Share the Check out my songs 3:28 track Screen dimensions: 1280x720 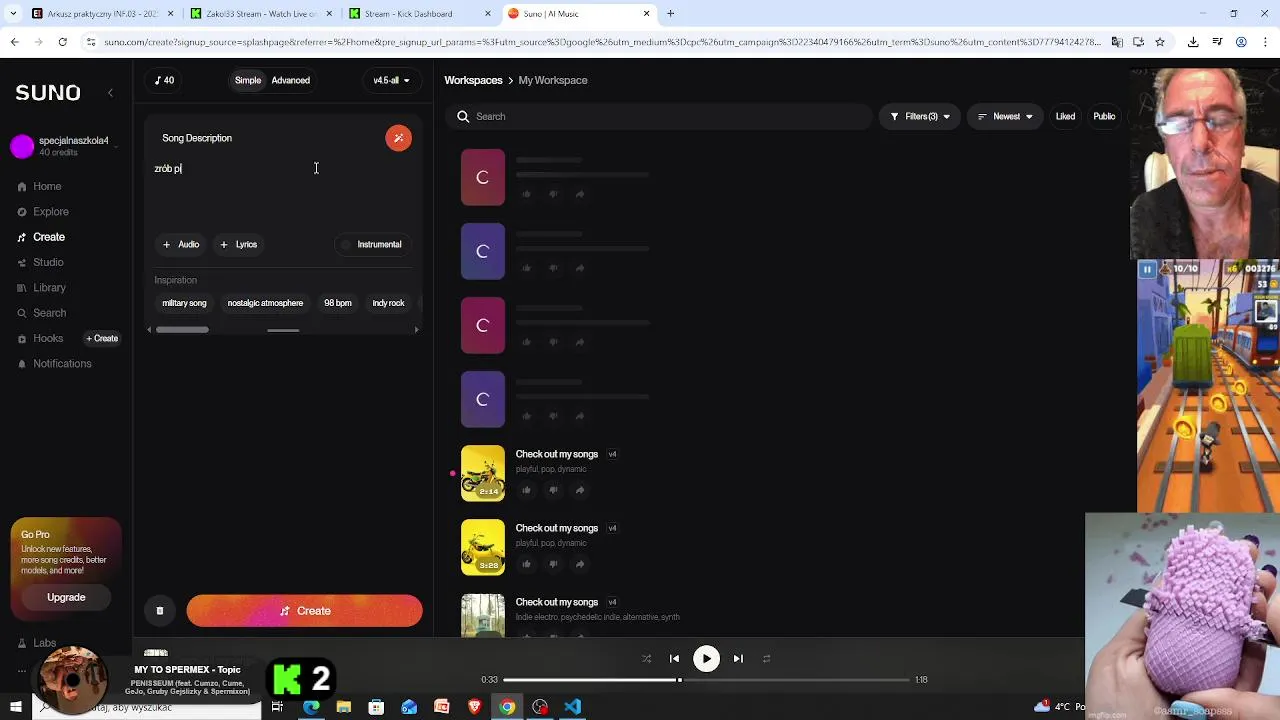tap(580, 564)
